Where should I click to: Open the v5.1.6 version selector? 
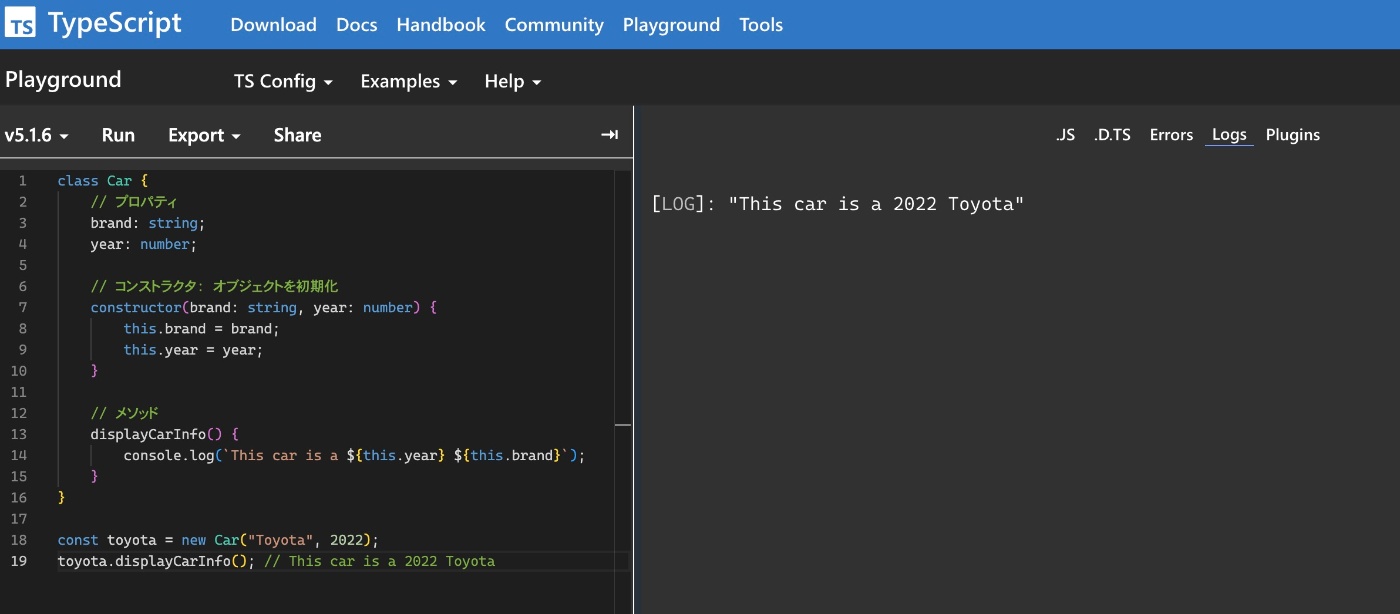(37, 135)
